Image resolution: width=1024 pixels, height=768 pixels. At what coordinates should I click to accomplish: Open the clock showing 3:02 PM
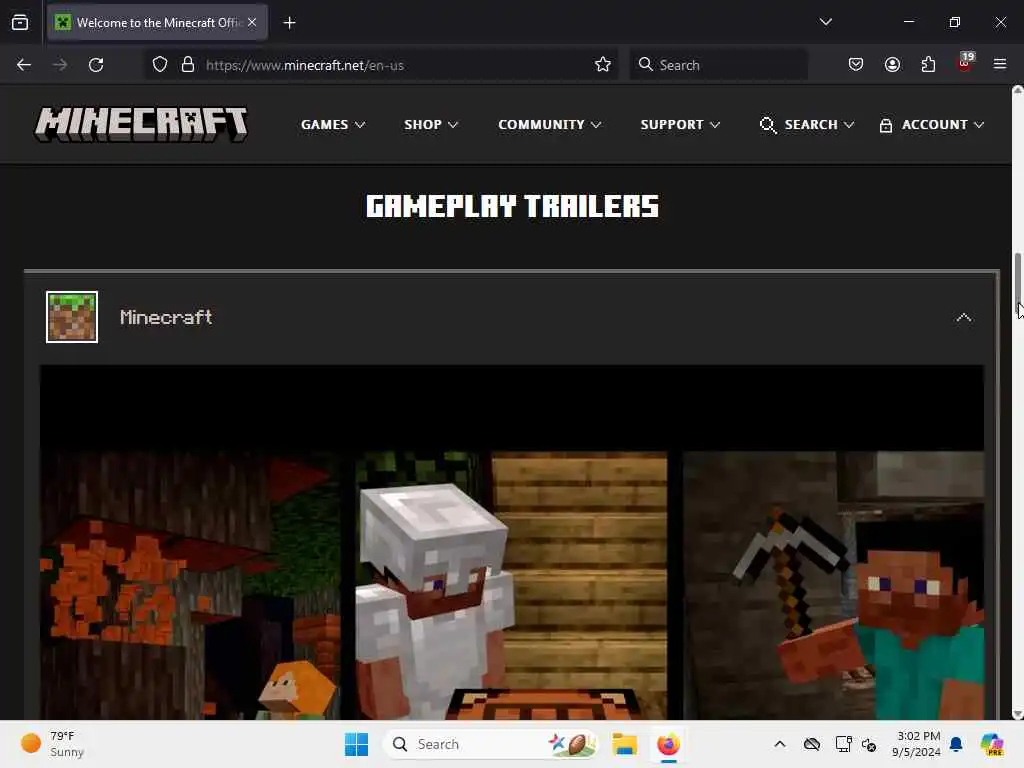916,744
